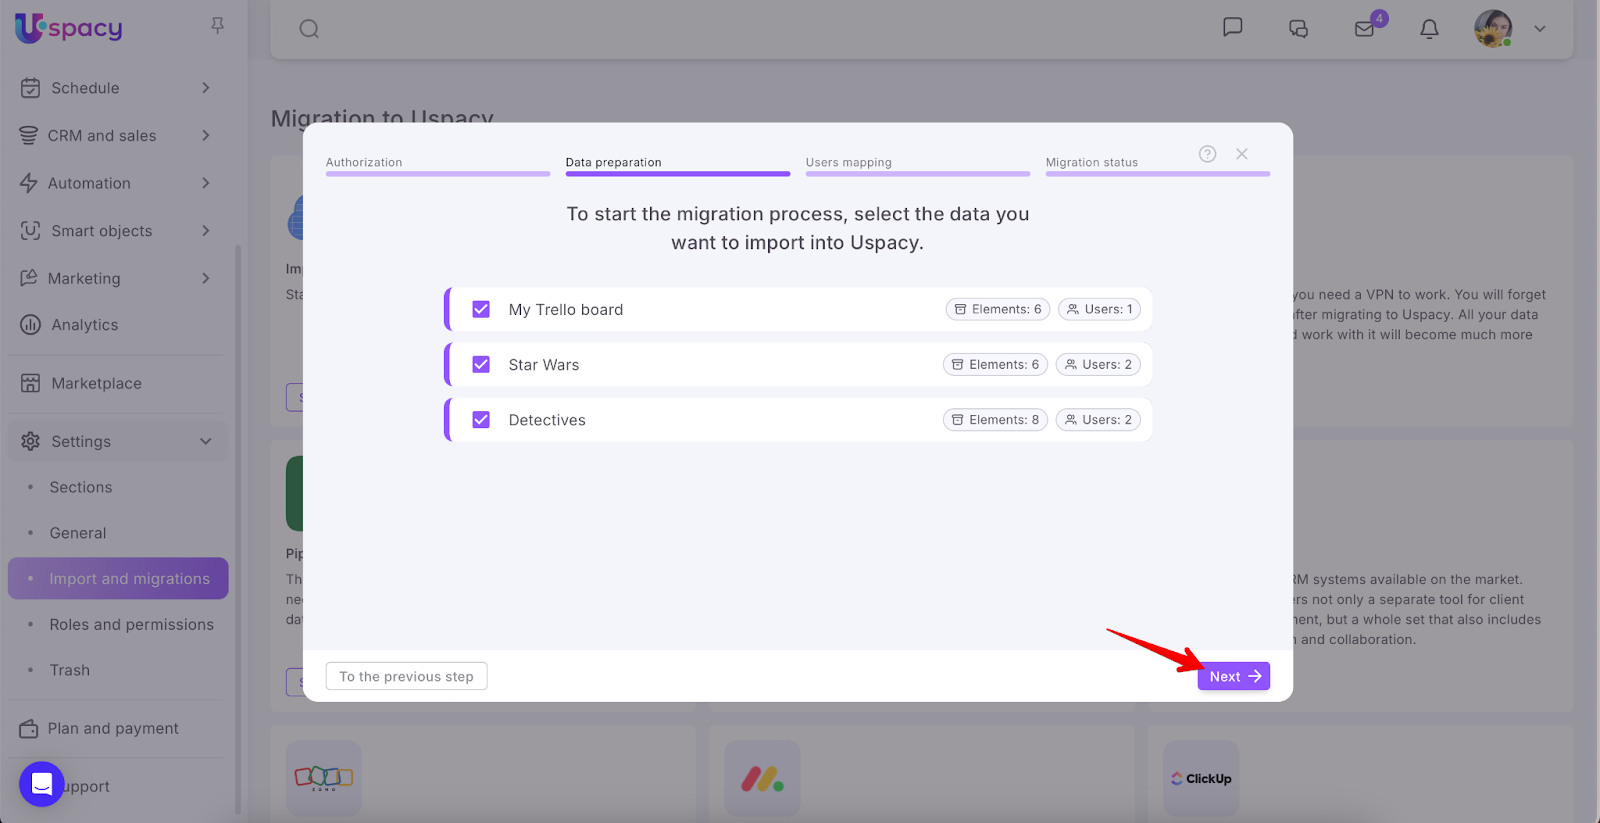Deselect the Detectives board checkbox
Screen dimensions: 1600x823
coord(481,420)
